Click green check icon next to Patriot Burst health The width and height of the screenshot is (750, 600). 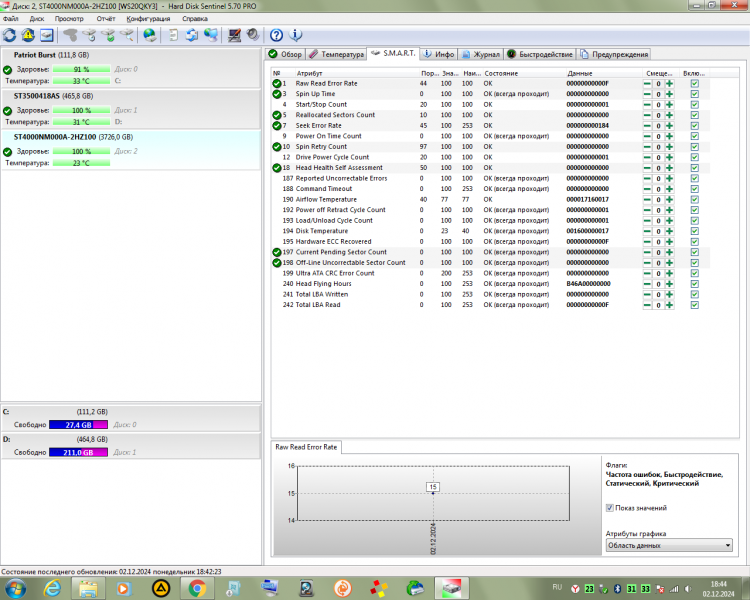(x=7, y=69)
